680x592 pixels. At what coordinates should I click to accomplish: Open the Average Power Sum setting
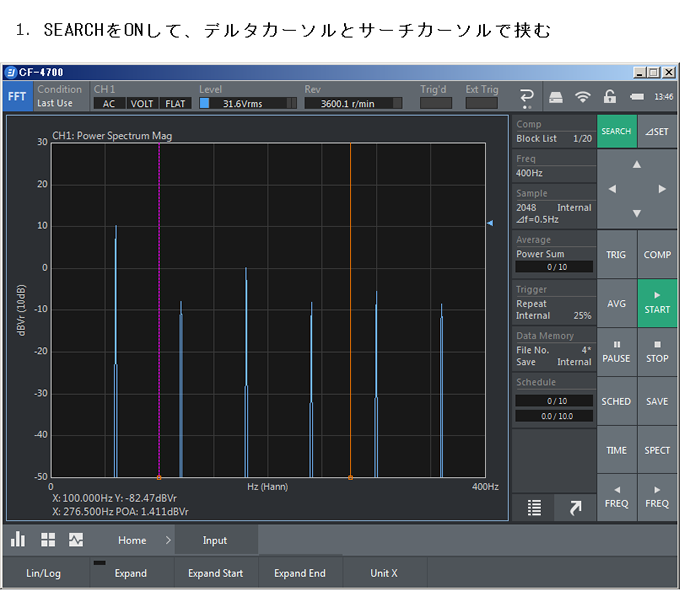553,254
